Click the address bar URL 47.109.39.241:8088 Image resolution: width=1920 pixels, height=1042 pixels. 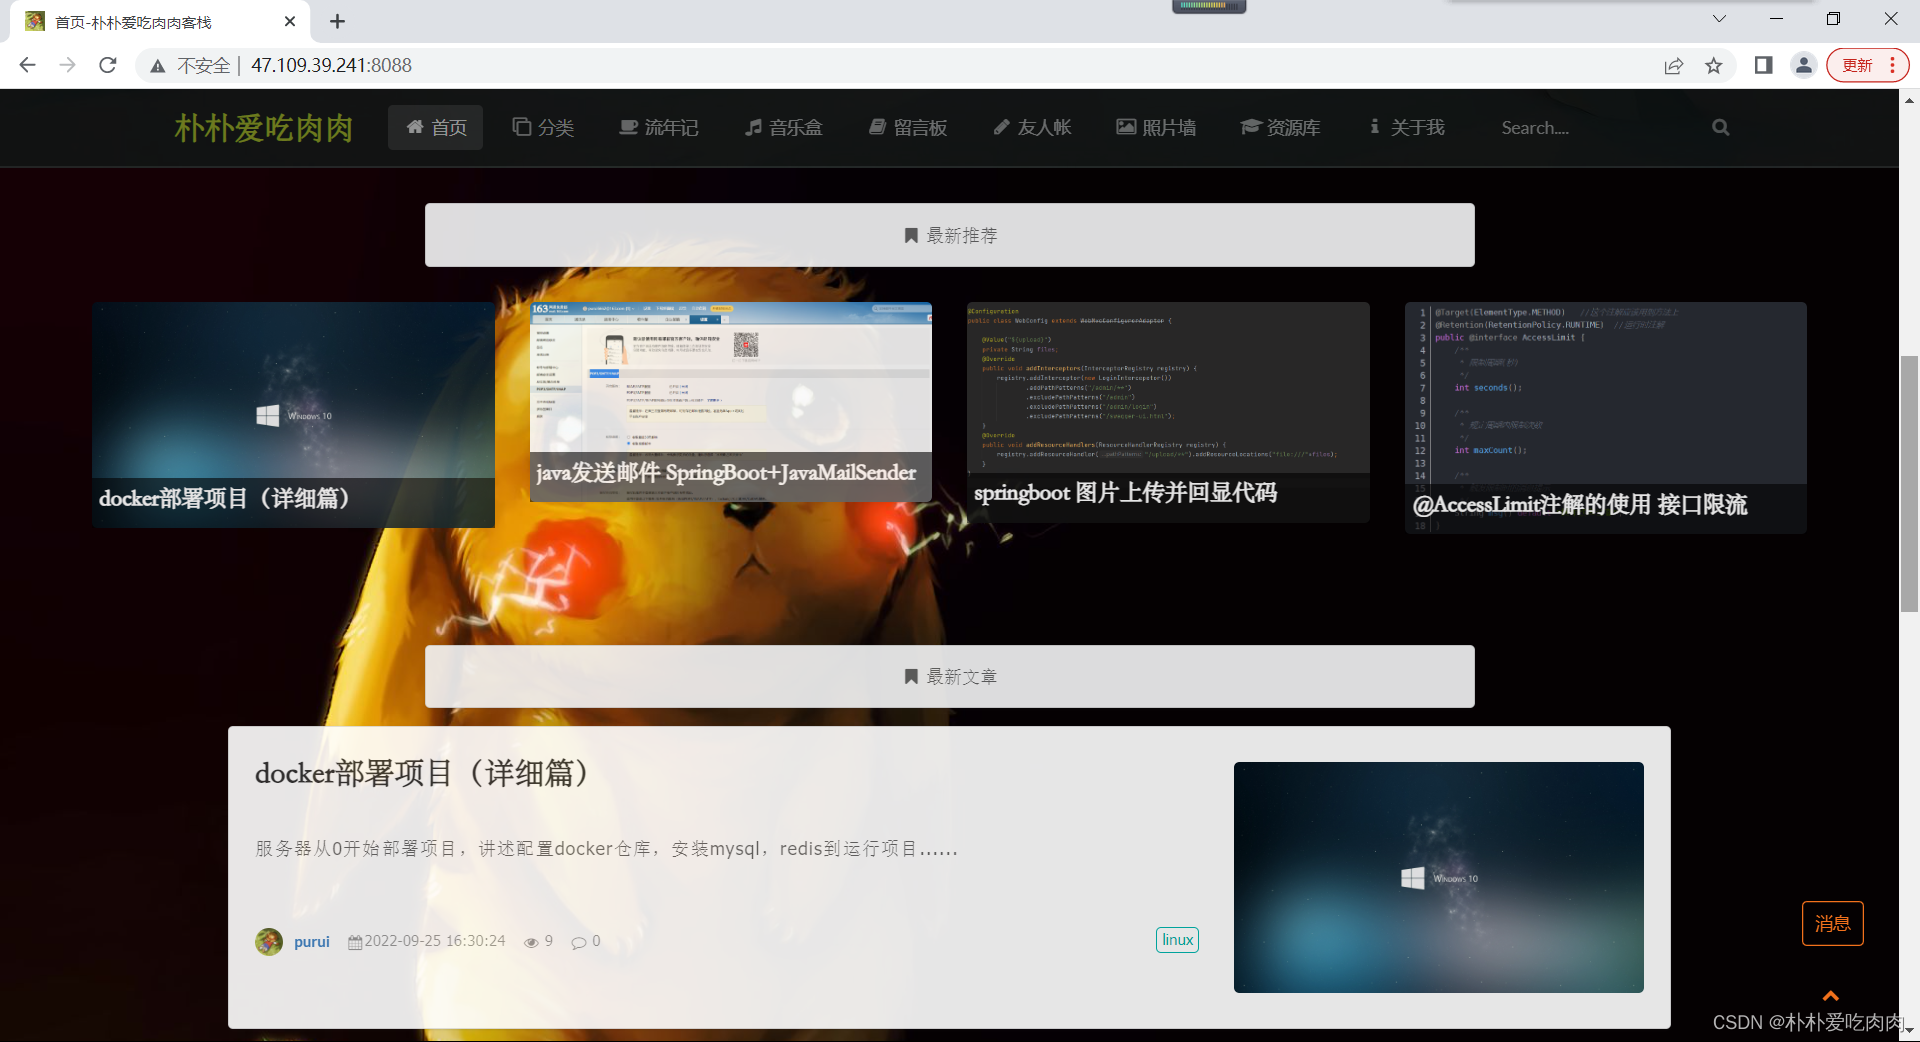point(331,65)
